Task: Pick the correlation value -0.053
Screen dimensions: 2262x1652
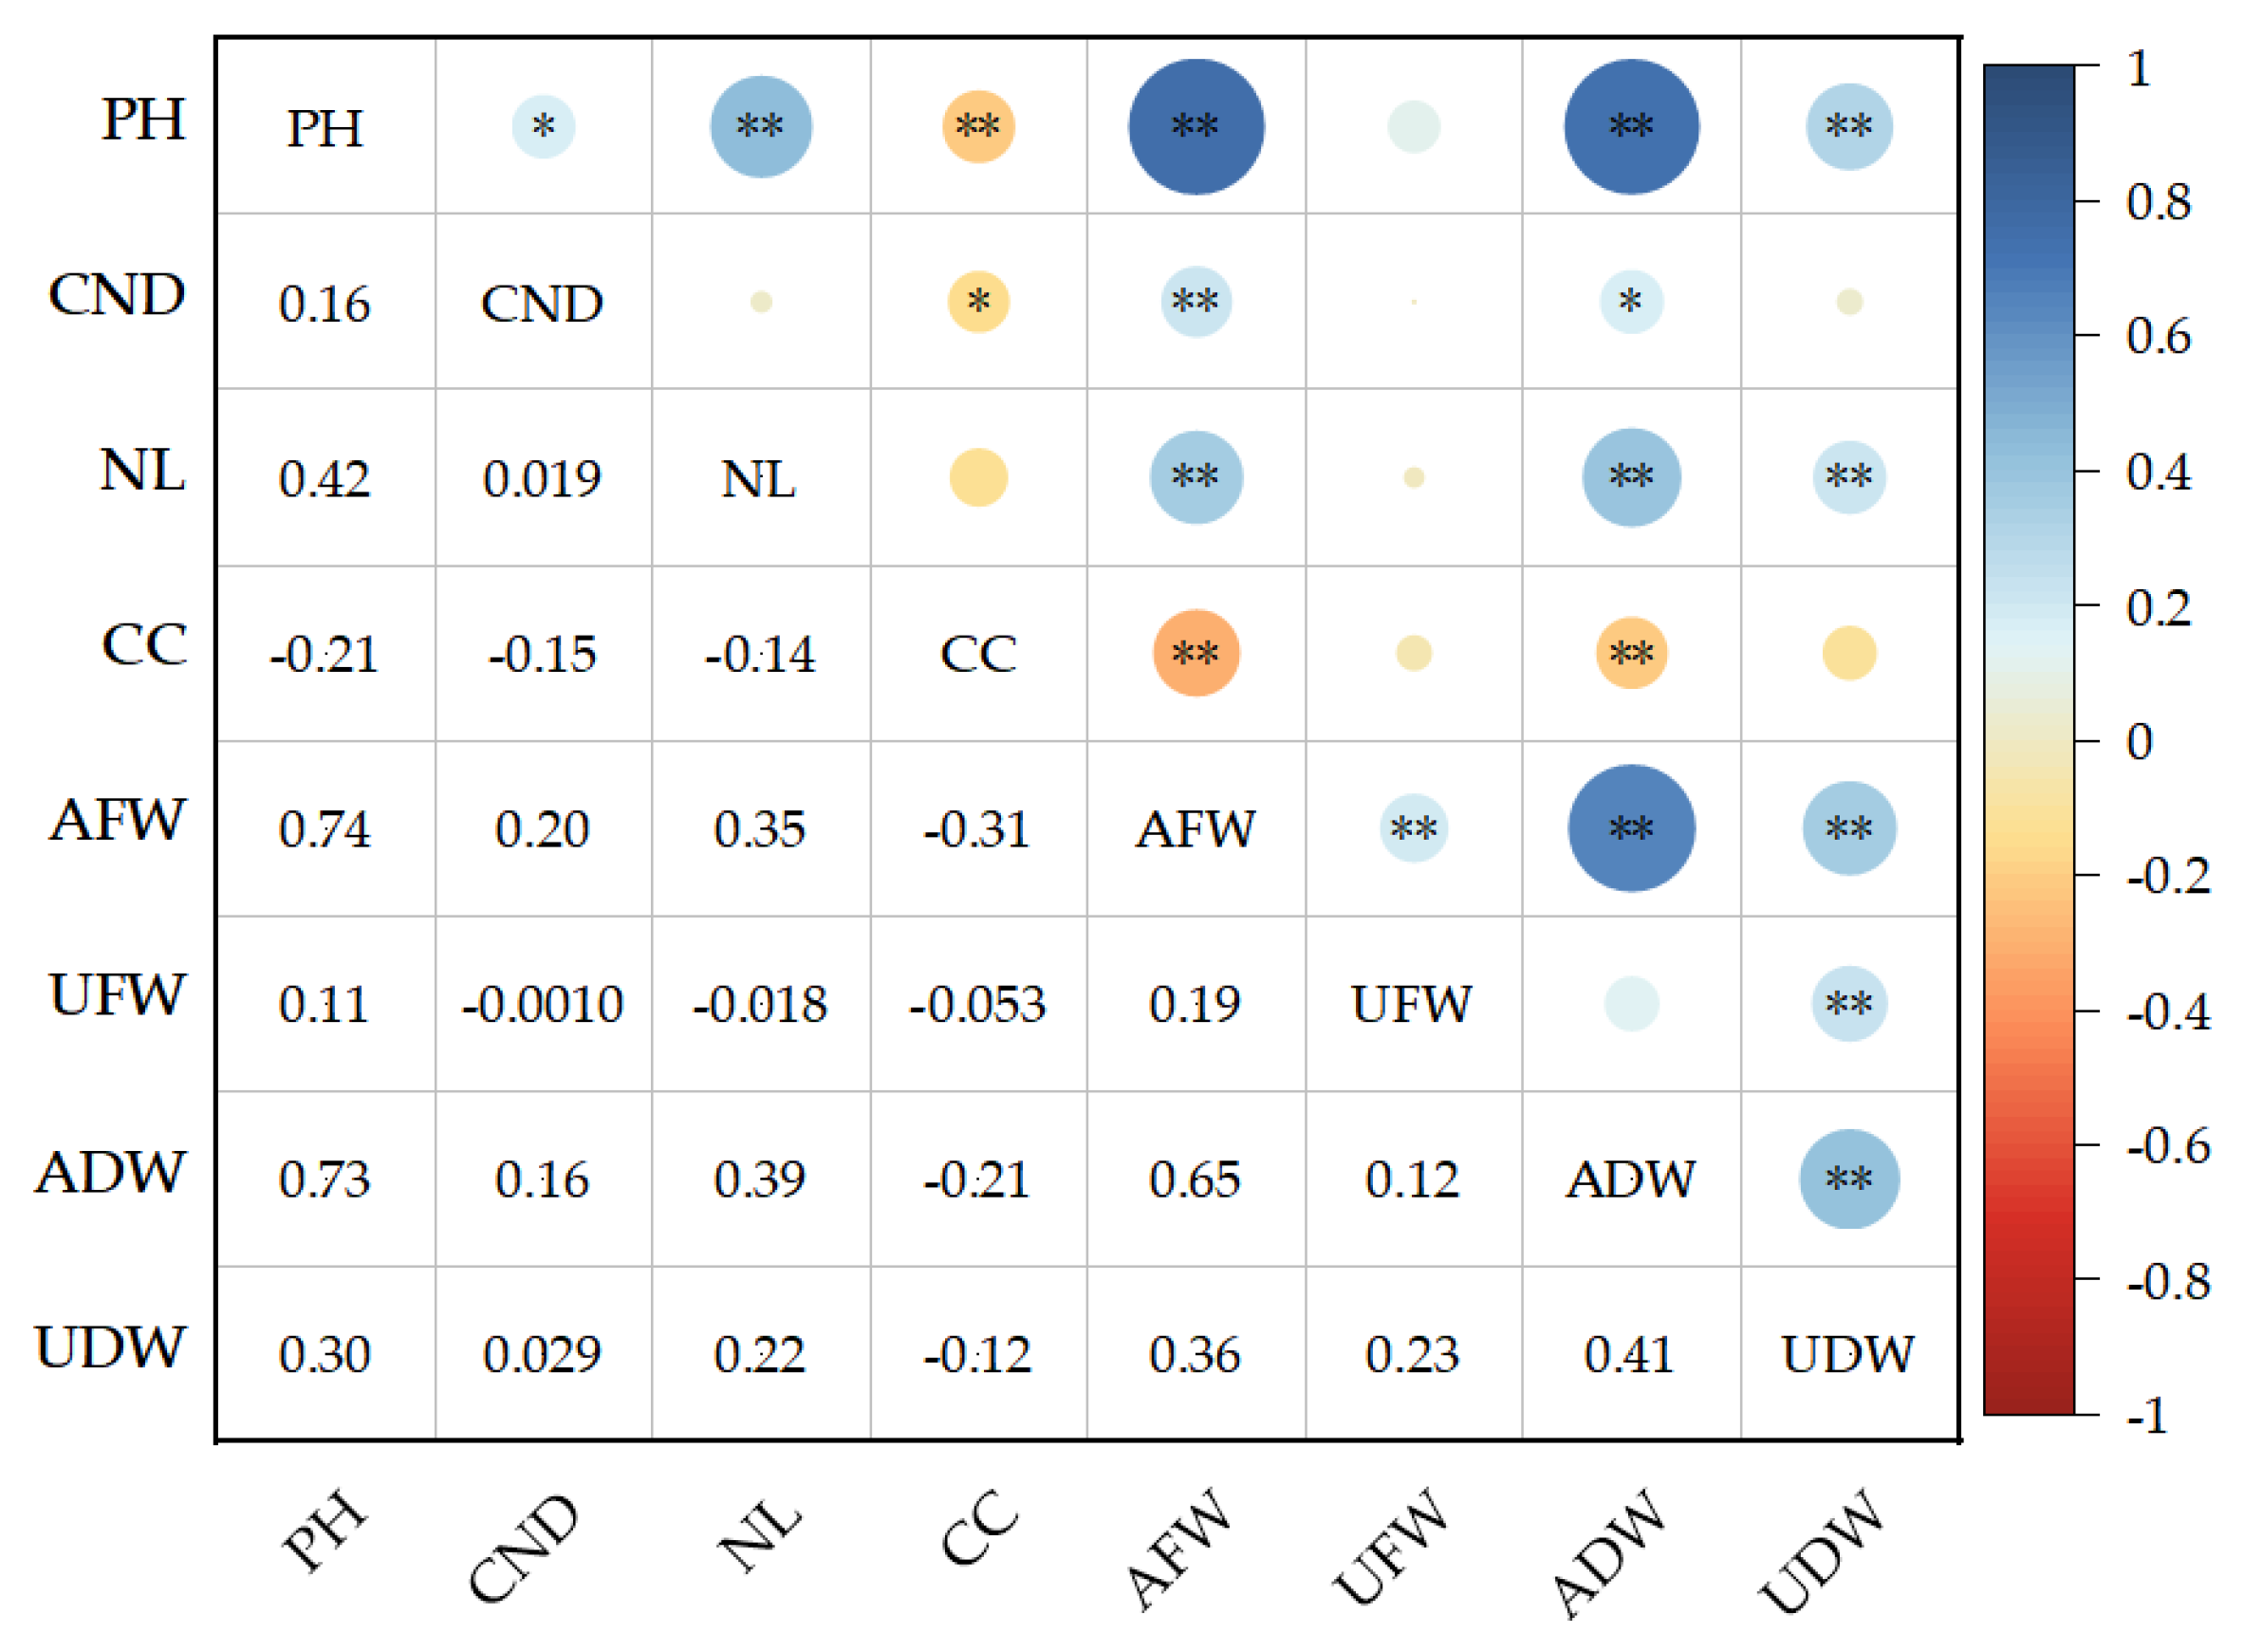Action: tap(977, 1004)
